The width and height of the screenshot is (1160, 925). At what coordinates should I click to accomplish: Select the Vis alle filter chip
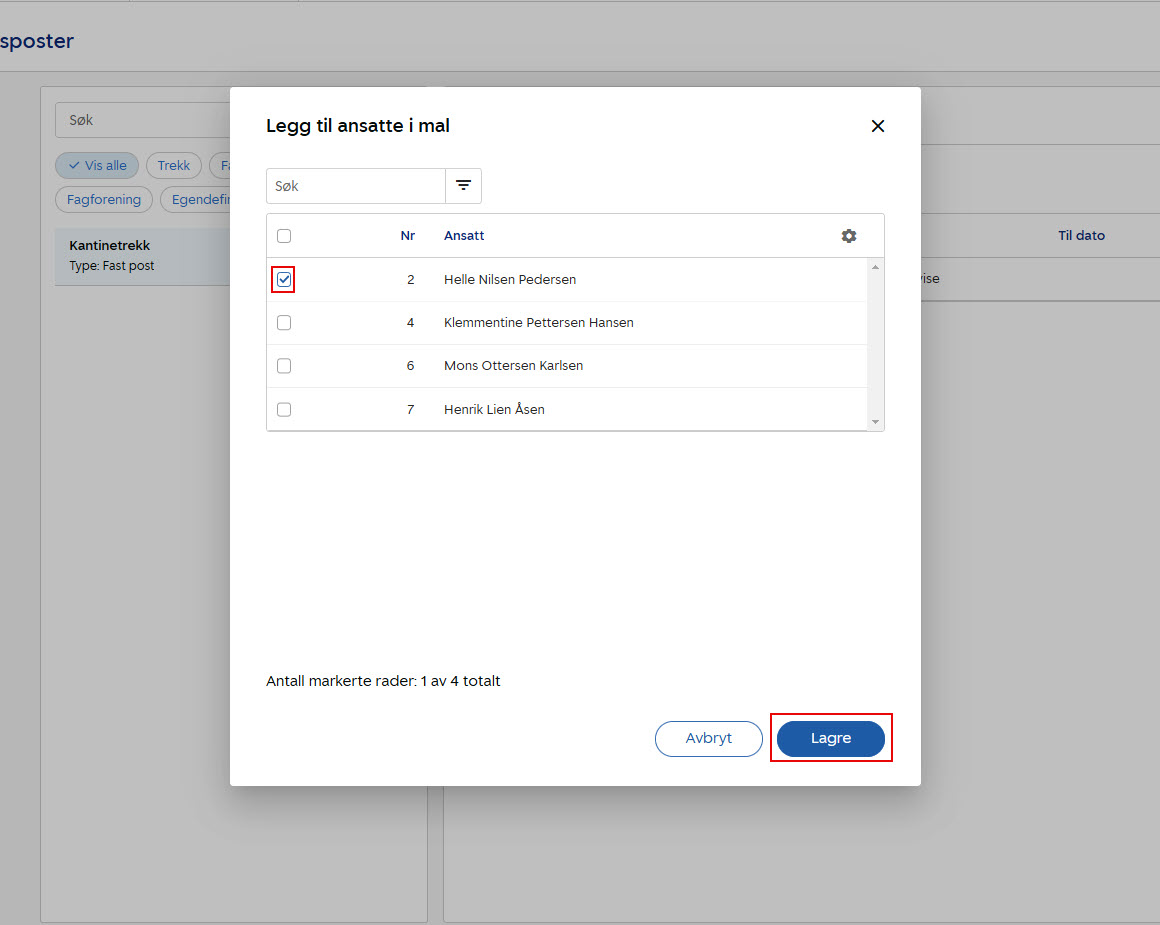point(97,166)
